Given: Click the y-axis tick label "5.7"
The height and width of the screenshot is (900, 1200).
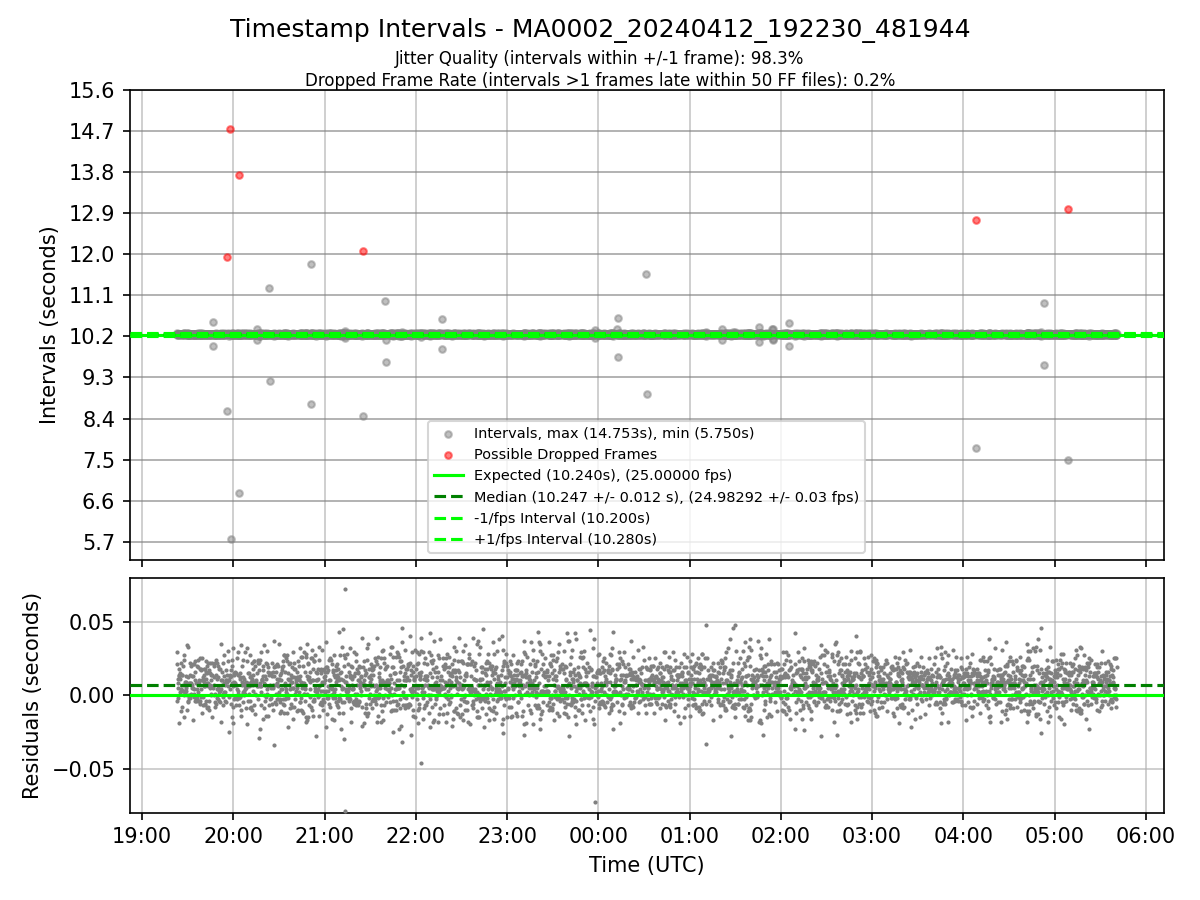Looking at the screenshot, I should [x=98, y=543].
